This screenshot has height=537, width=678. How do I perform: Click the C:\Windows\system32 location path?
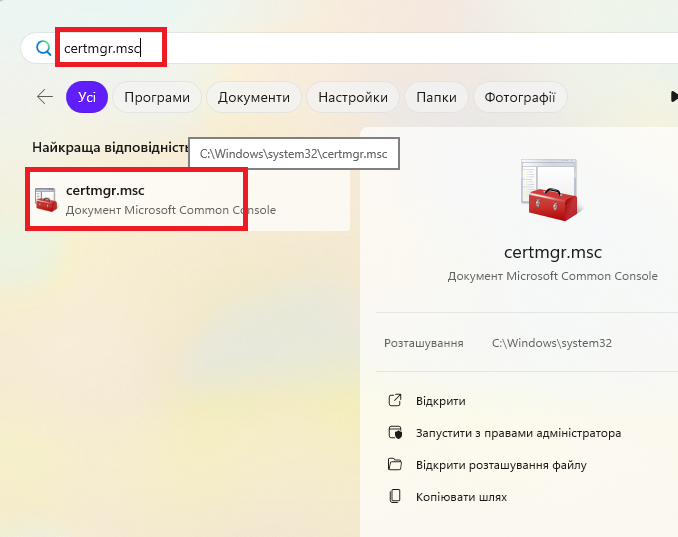[552, 343]
